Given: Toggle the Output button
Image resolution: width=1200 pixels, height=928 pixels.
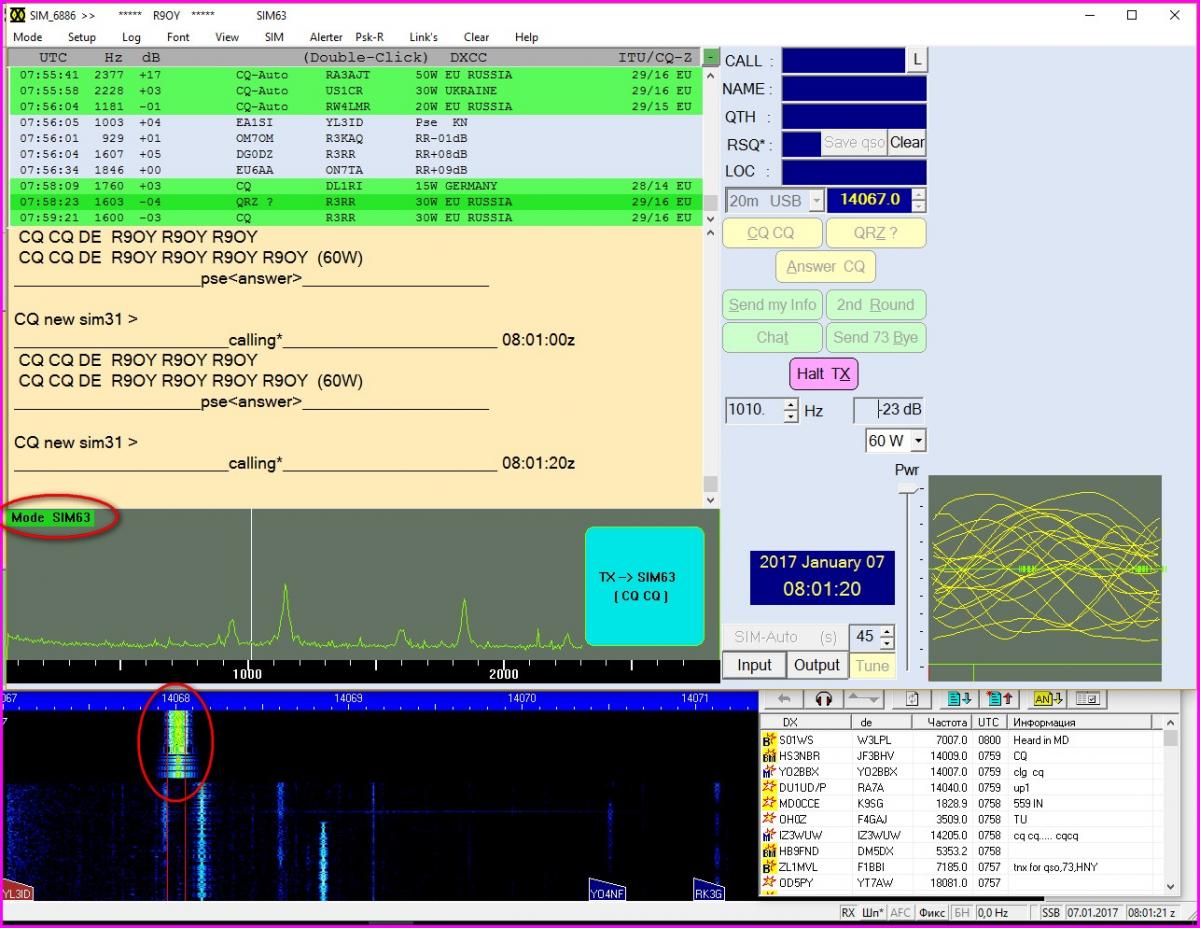Looking at the screenshot, I should (817, 665).
